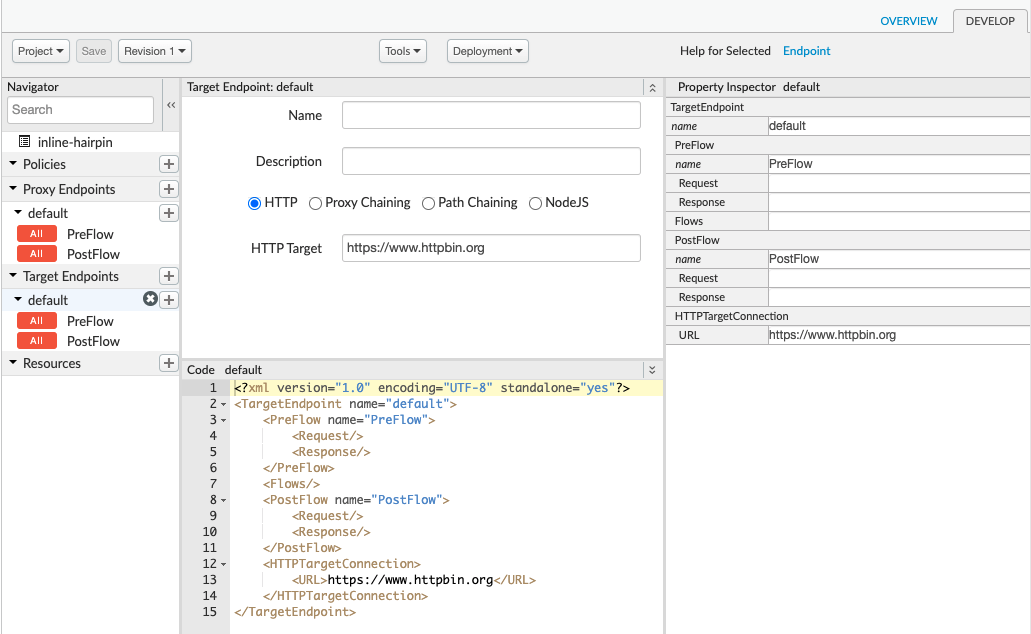Click the Flows value cell in Property Inspector
The height and width of the screenshot is (634, 1031).
pos(899,222)
